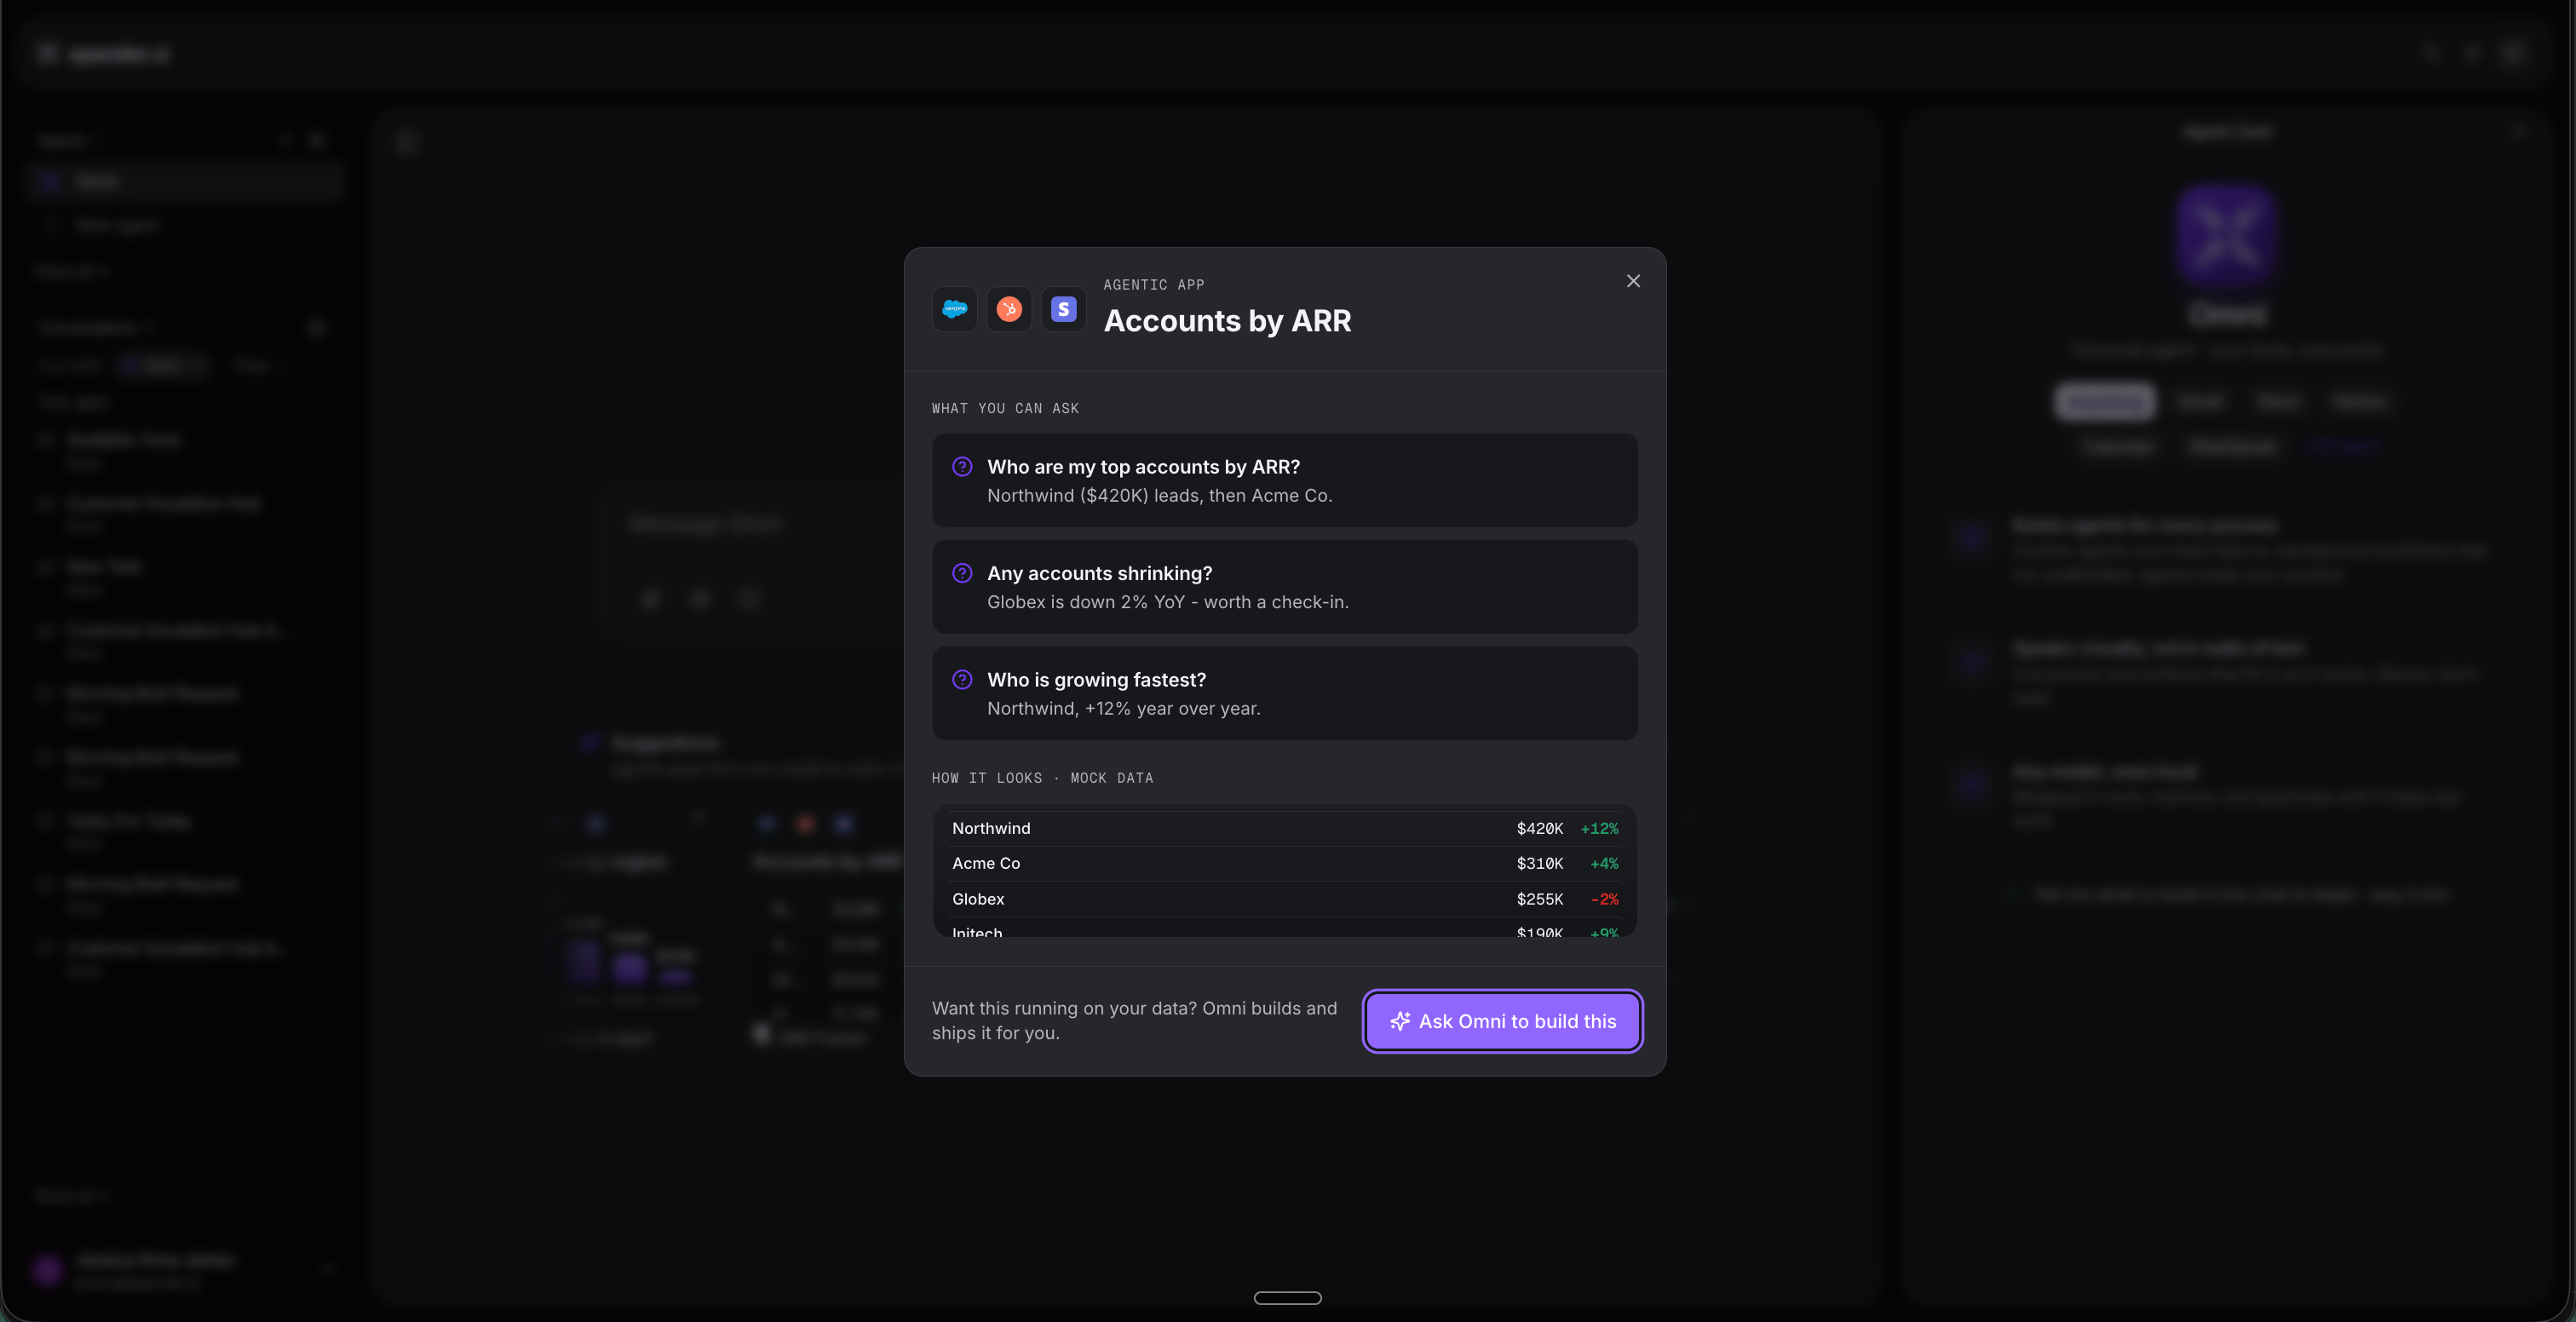The image size is (2576, 1322).
Task: Click the Acme Co row in mock data
Action: pyautogui.click(x=1285, y=863)
